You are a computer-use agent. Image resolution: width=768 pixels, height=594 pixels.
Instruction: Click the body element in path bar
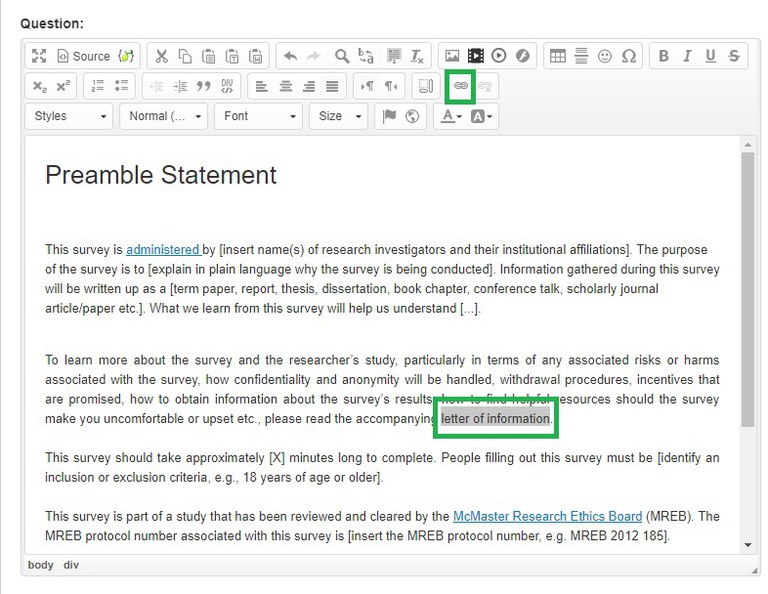[x=41, y=565]
